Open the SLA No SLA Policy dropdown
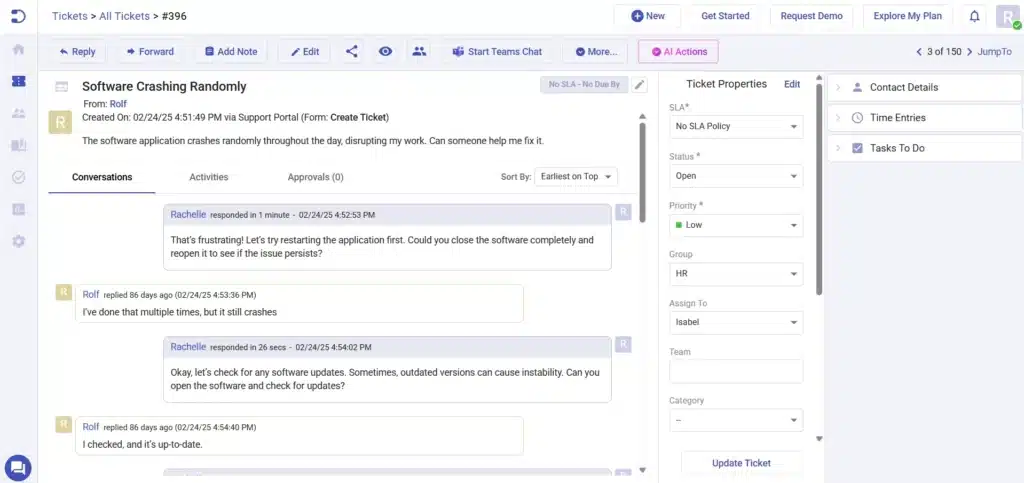The height and width of the screenshot is (483, 1024). coord(736,126)
